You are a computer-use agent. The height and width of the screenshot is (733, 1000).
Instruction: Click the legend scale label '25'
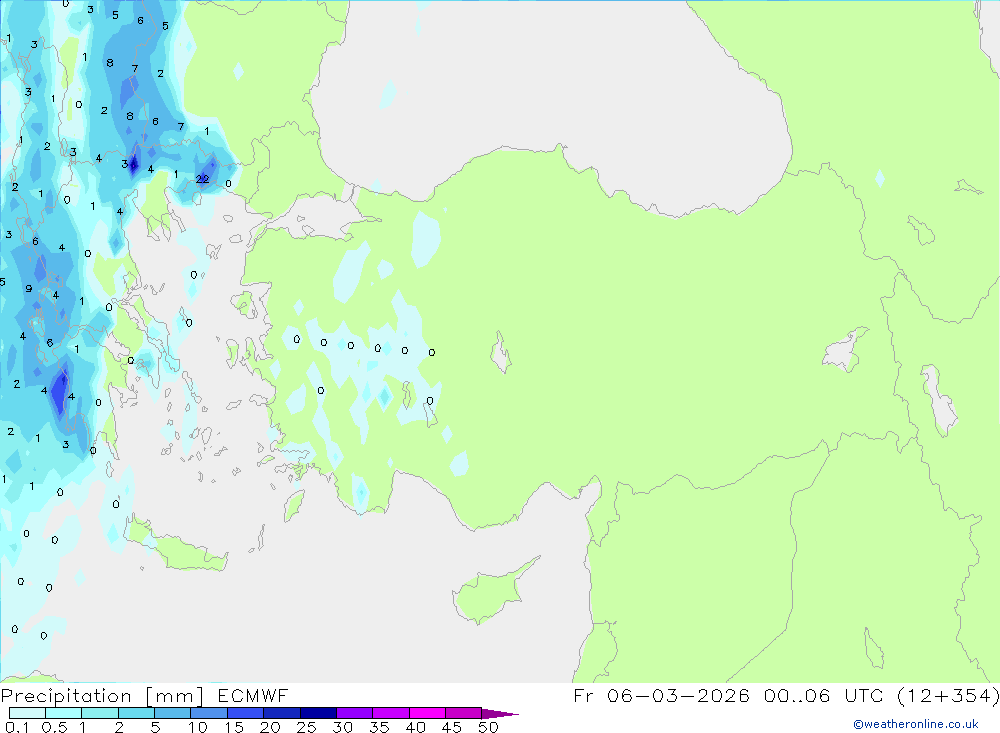click(307, 727)
